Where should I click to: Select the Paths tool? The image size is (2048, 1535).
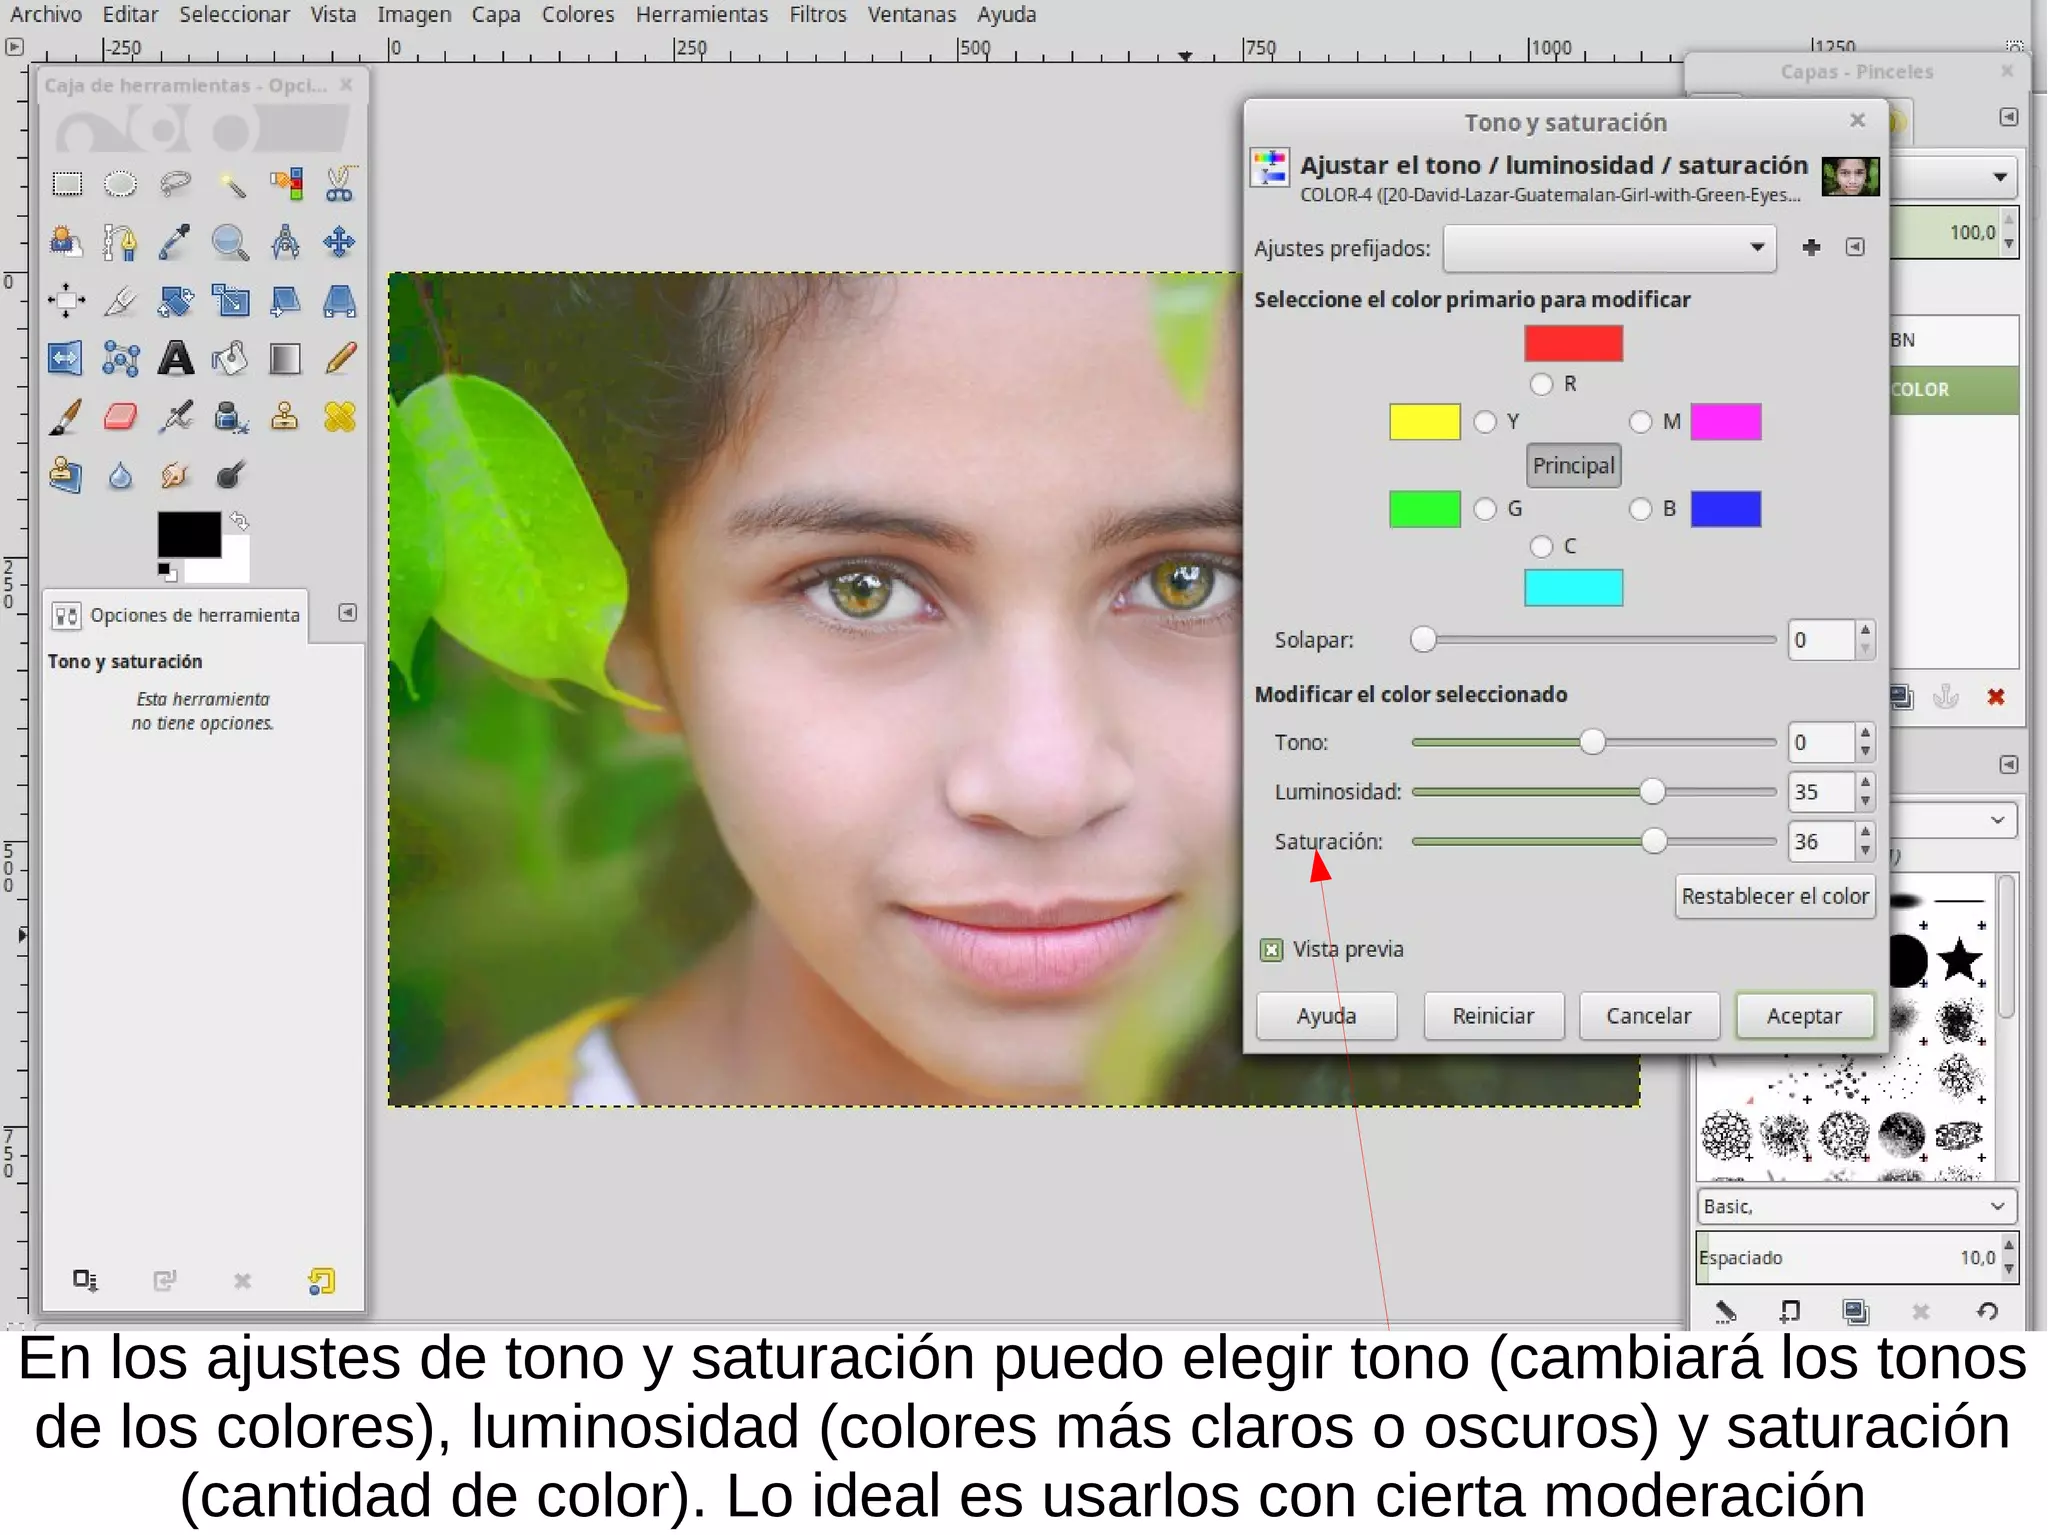coord(121,242)
